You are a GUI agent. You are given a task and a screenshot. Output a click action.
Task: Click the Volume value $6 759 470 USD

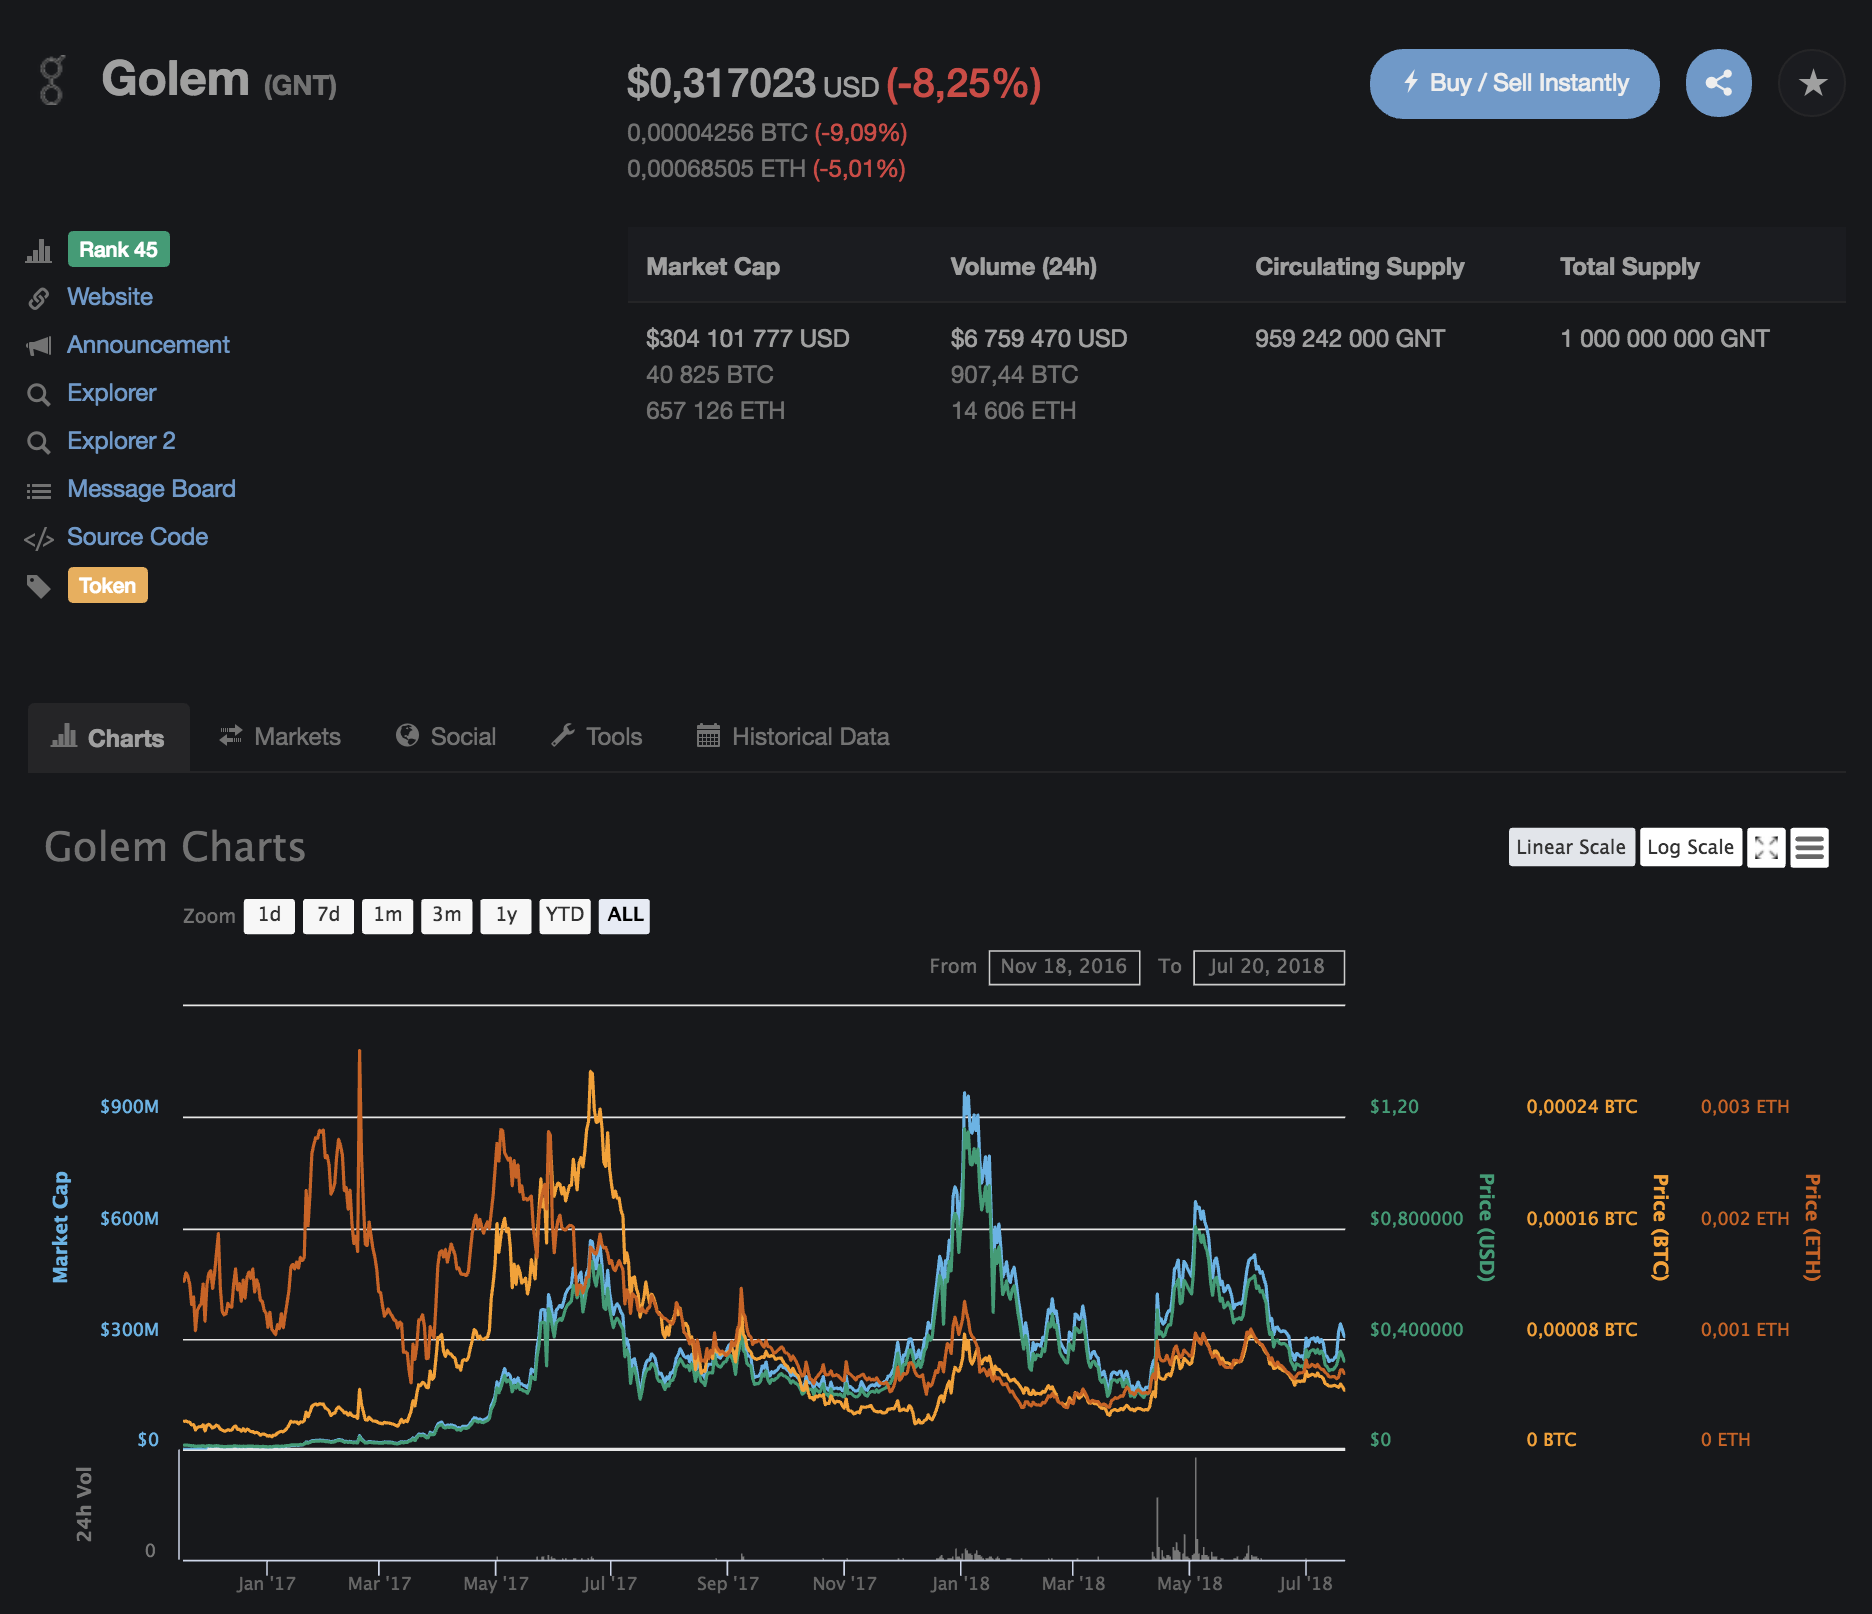[1038, 339]
